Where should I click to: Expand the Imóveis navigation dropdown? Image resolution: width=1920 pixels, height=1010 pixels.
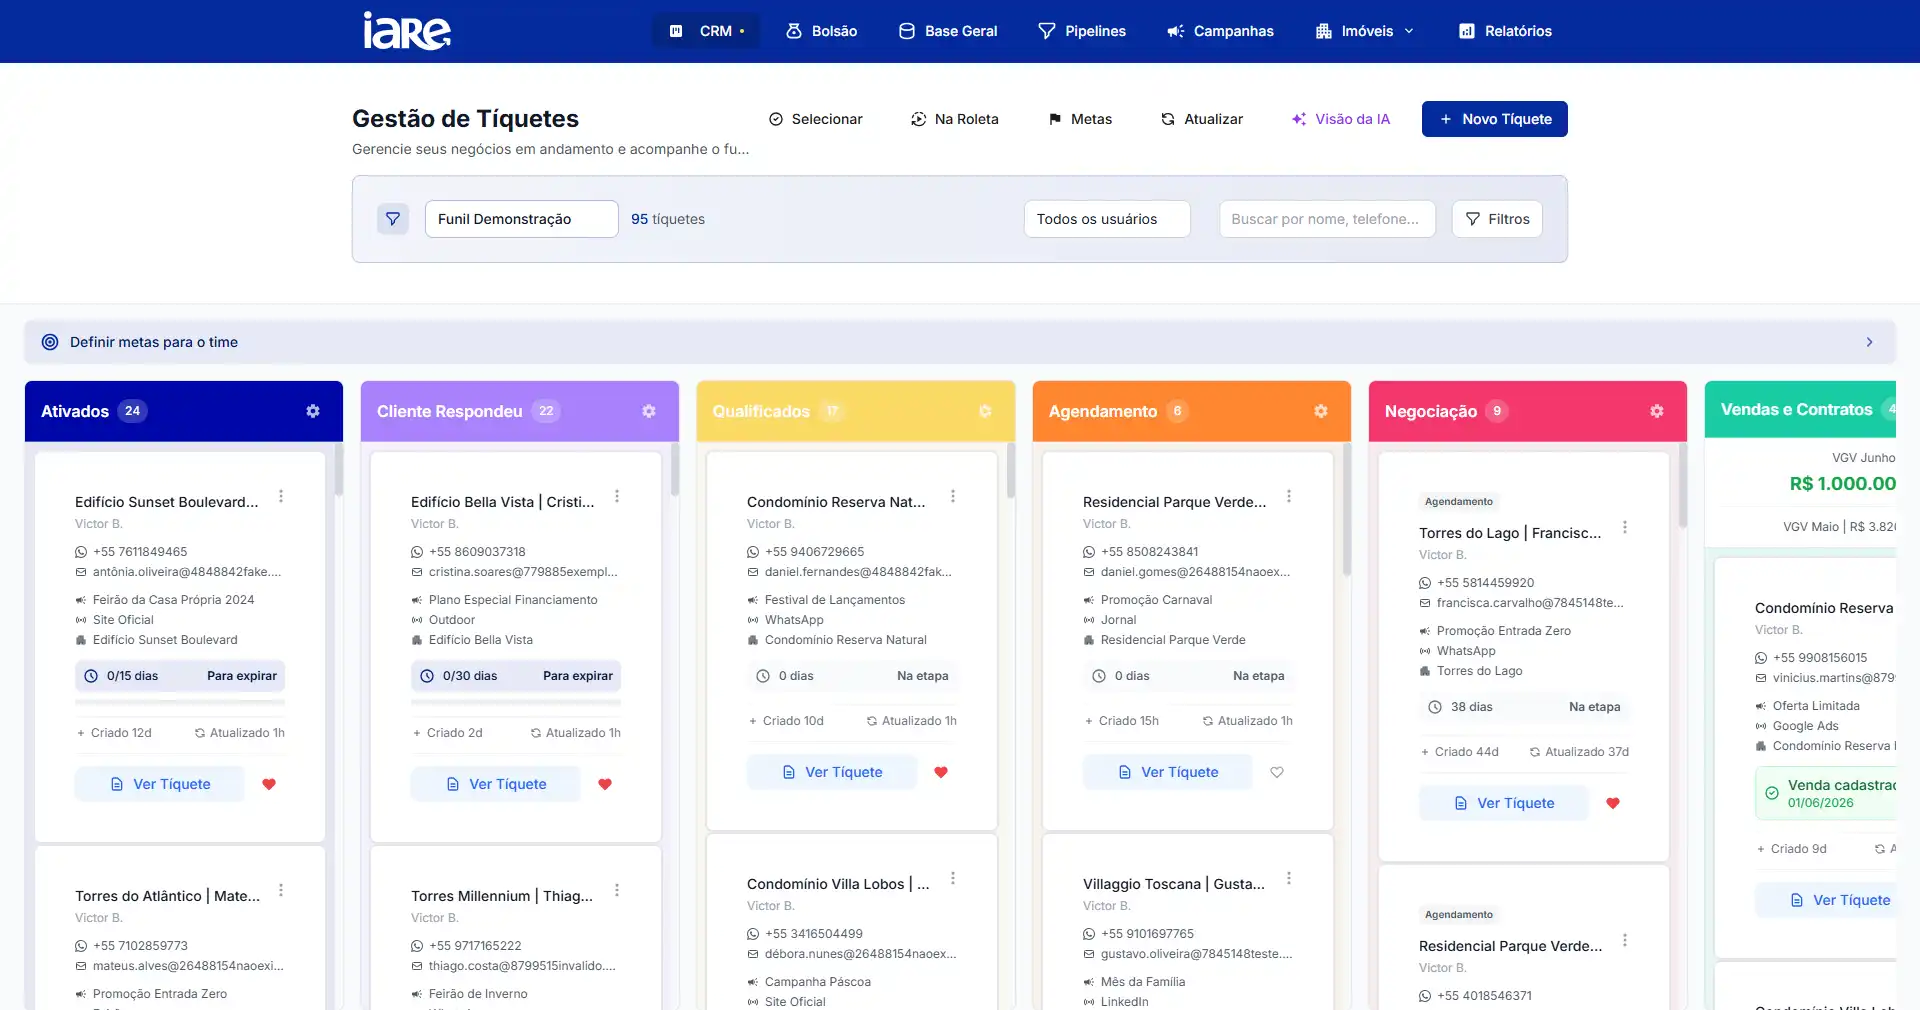click(x=1366, y=31)
